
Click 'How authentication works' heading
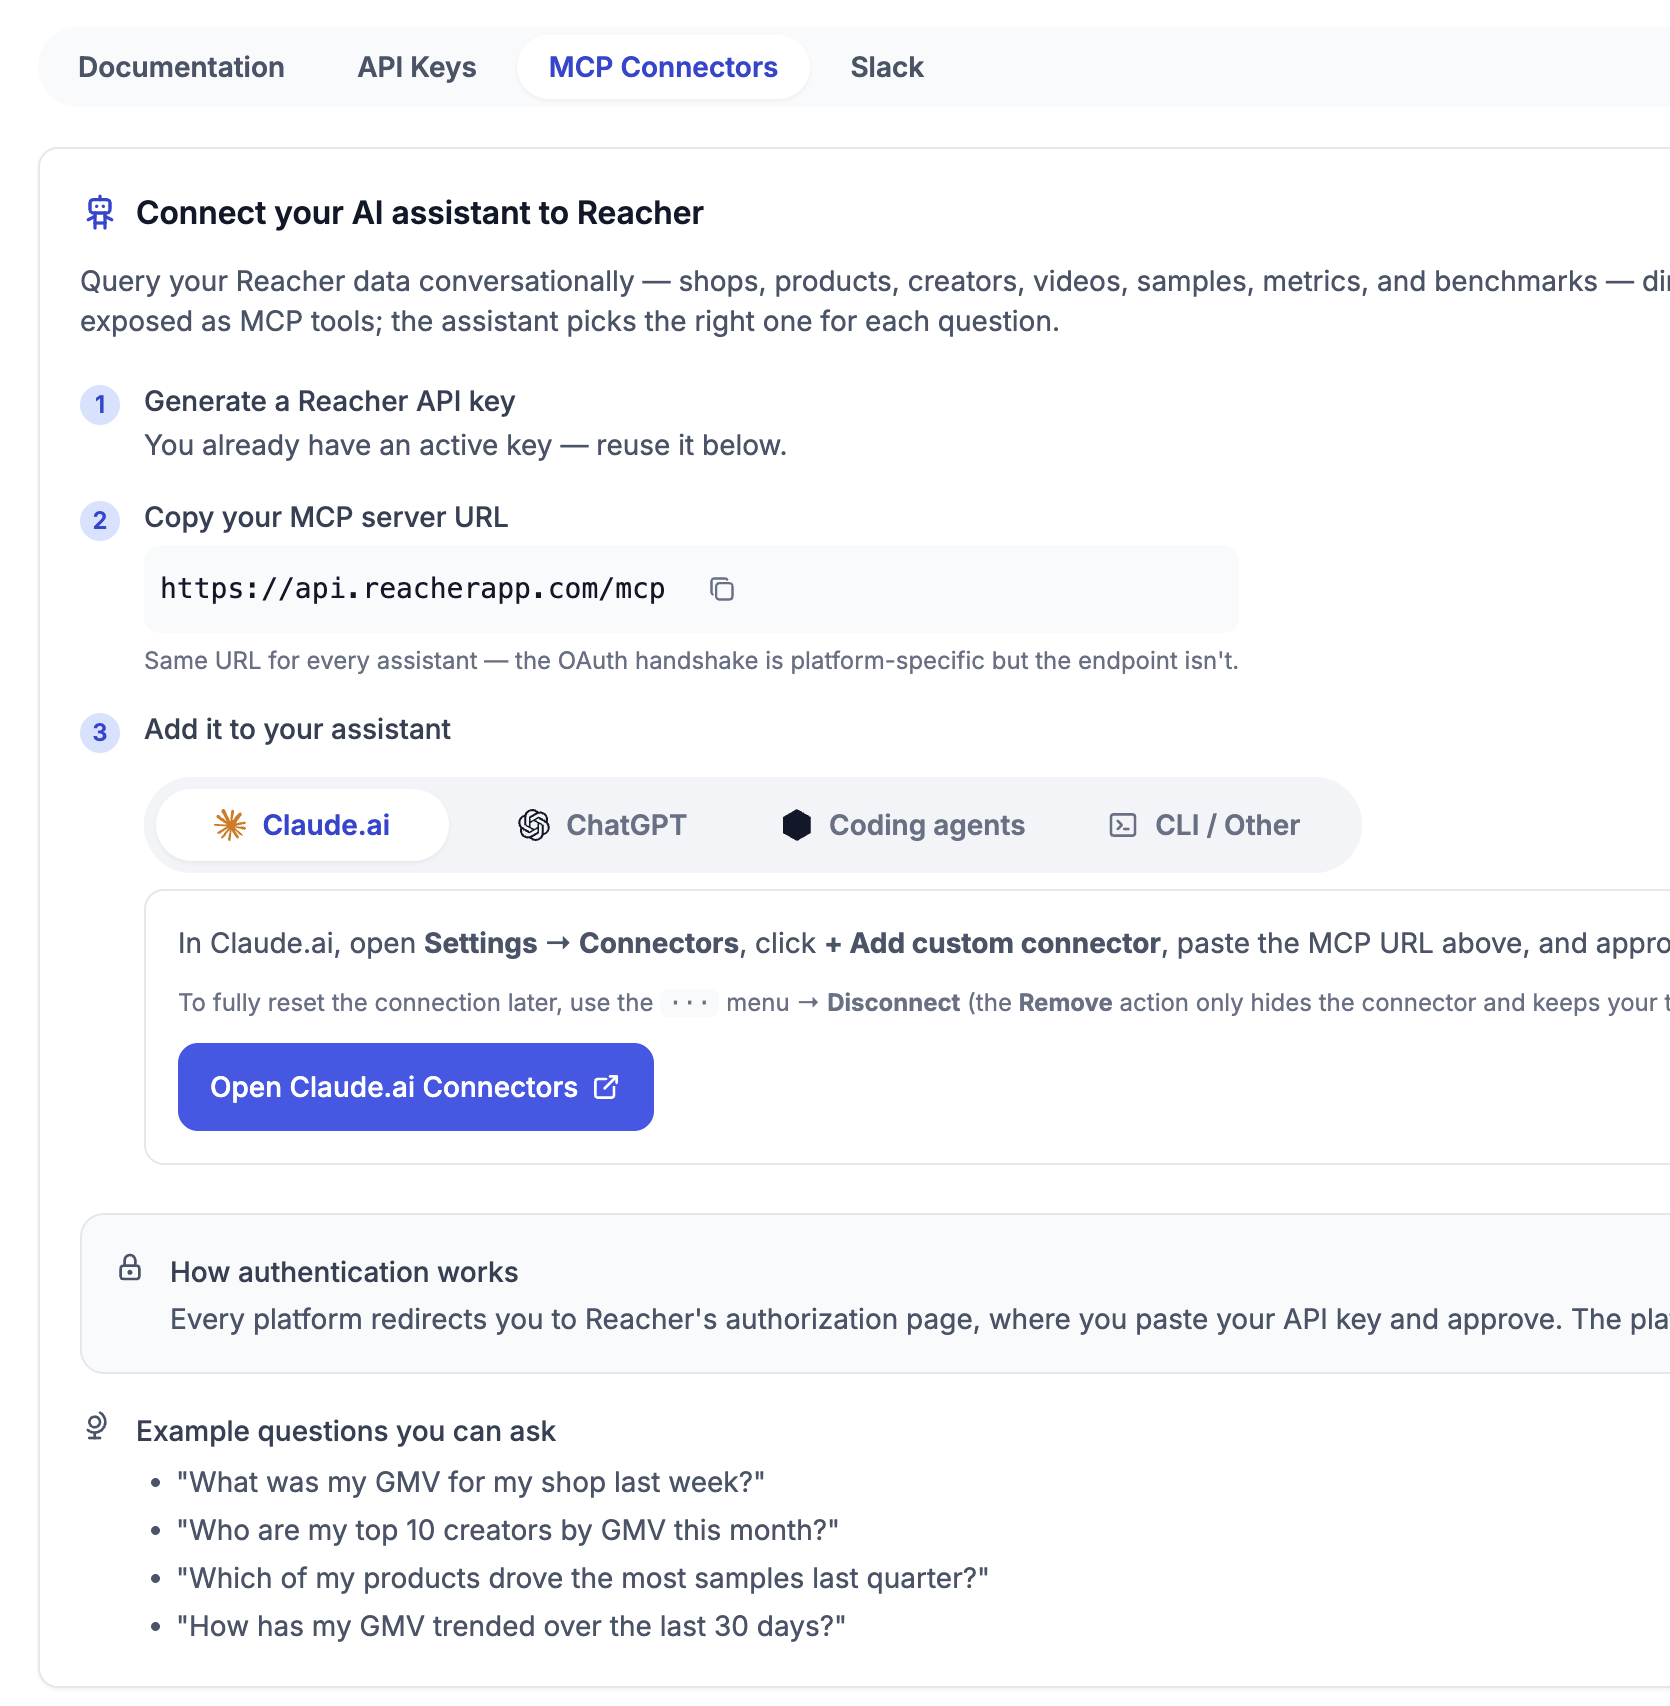pyautogui.click(x=344, y=1272)
